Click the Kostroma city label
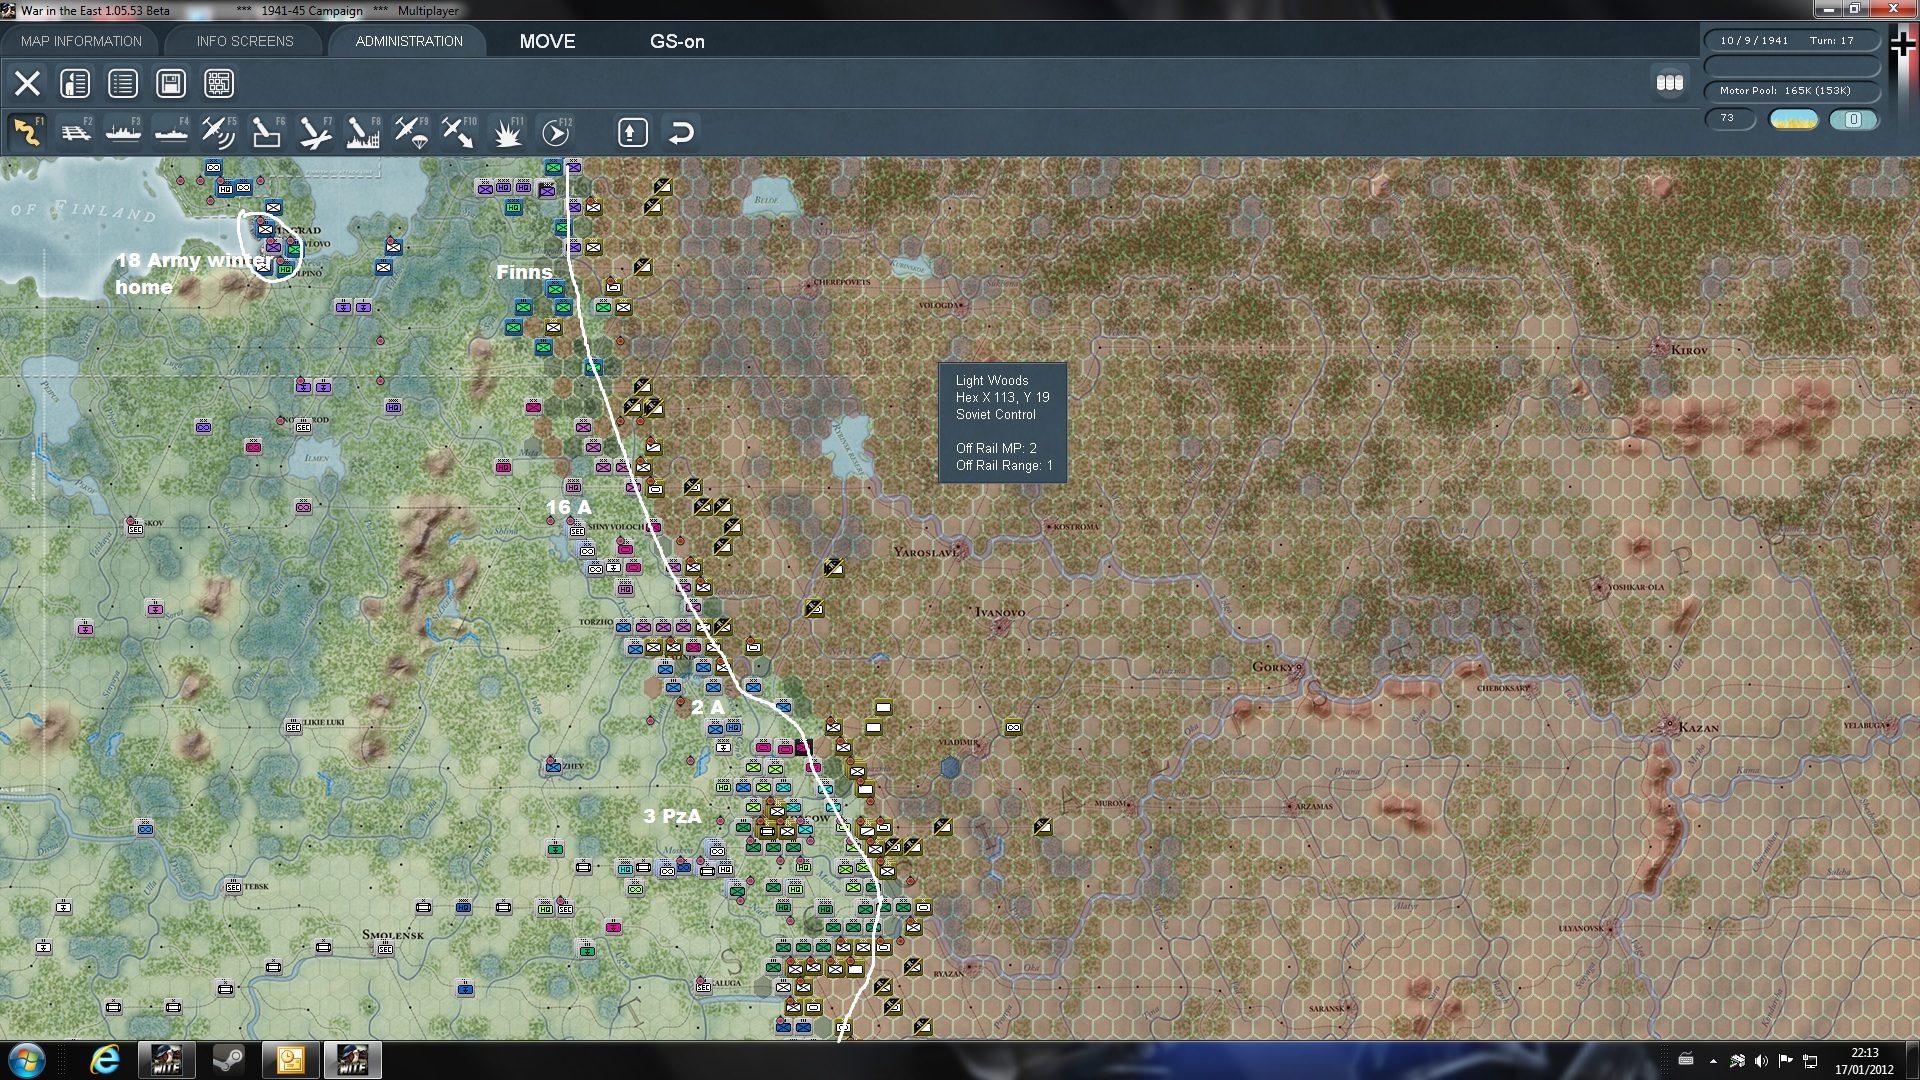 pos(1074,526)
